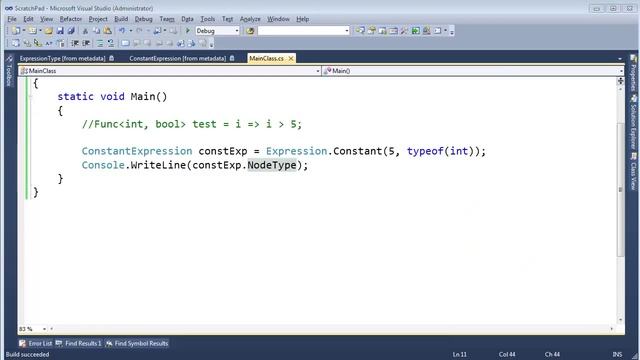Show the Find Symbol Results panel
Viewport: 640px width, 360px height.
tap(137, 343)
